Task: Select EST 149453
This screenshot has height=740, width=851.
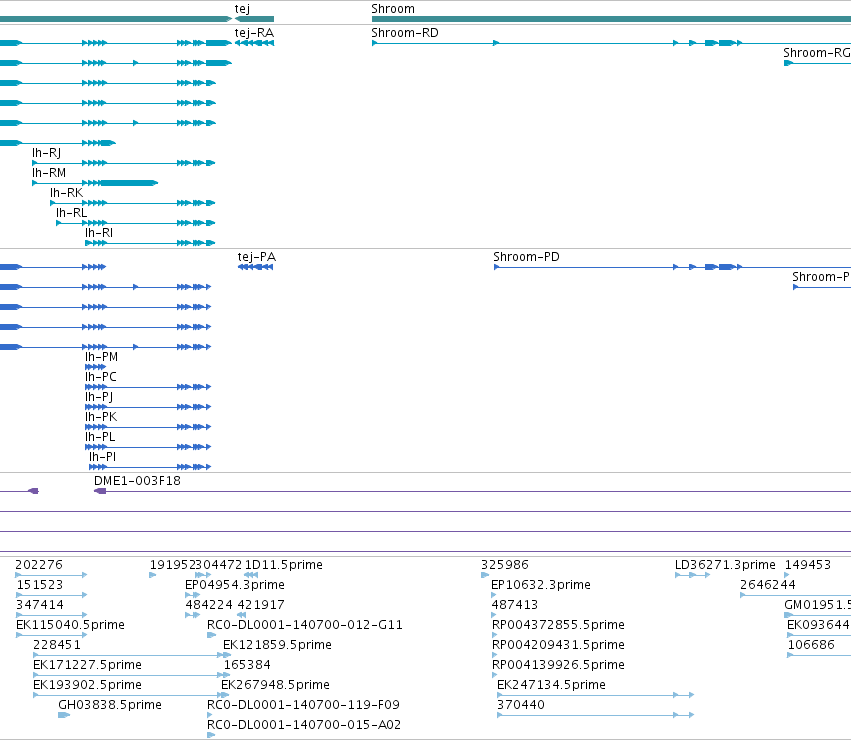Action: pos(808,565)
